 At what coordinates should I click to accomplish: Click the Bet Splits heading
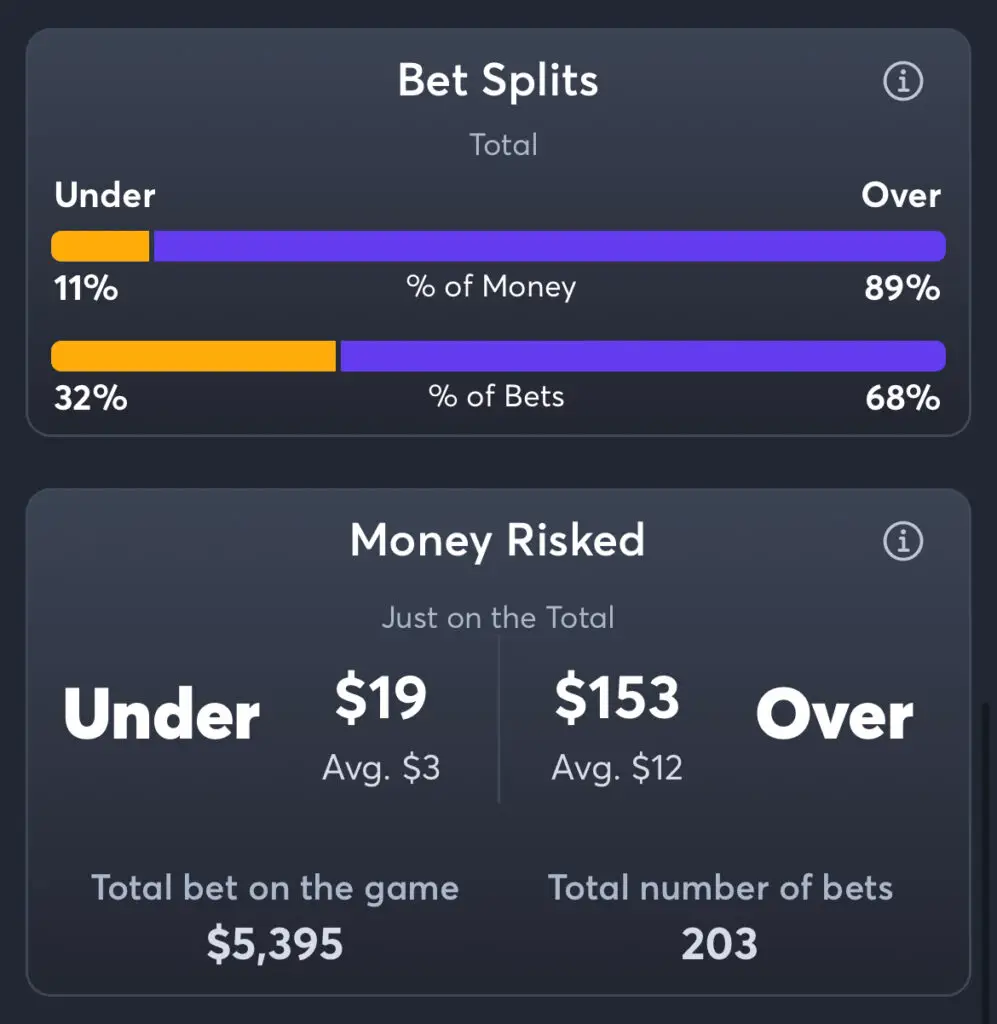pyautogui.click(x=498, y=80)
